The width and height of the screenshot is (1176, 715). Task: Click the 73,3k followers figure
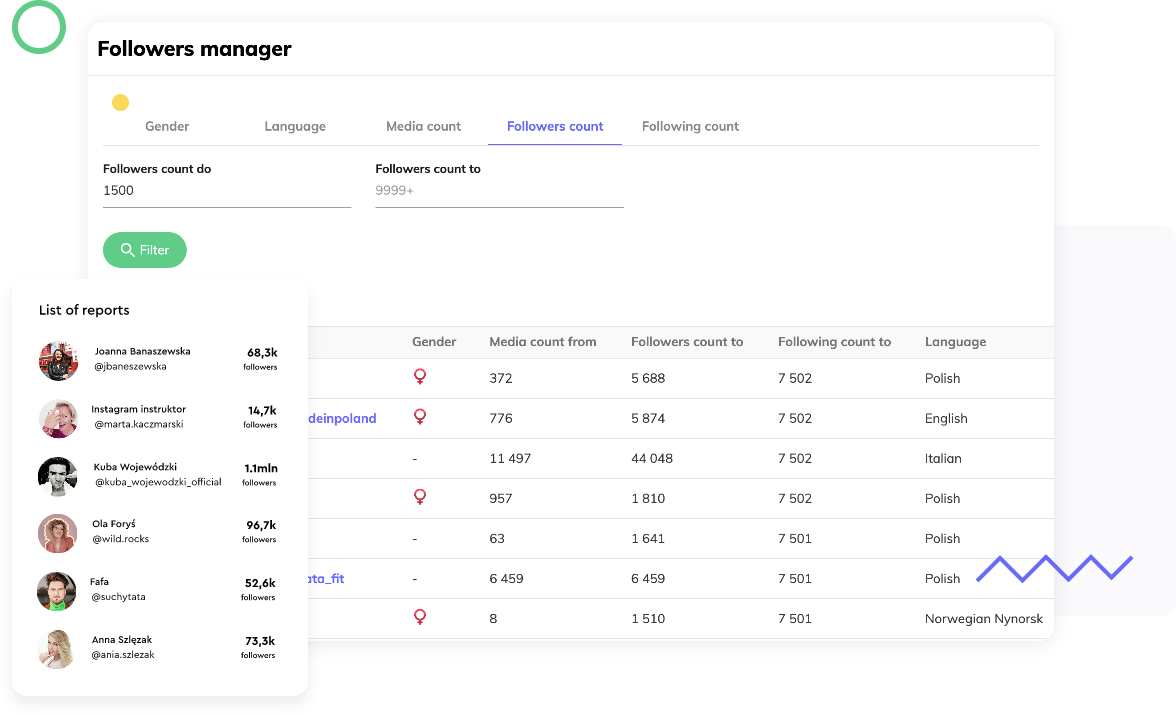point(260,641)
